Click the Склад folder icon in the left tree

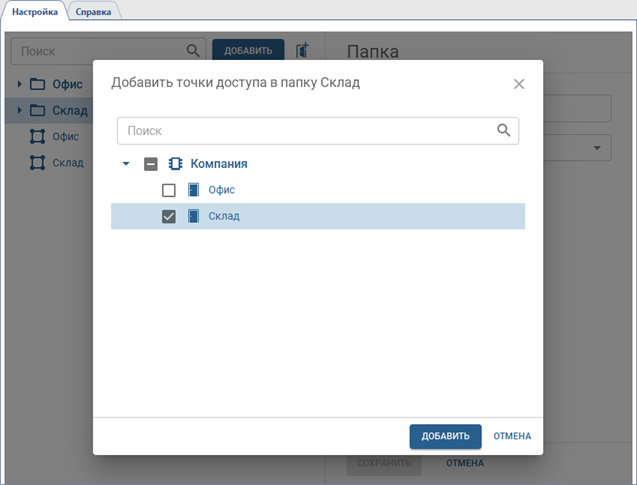pos(37,110)
